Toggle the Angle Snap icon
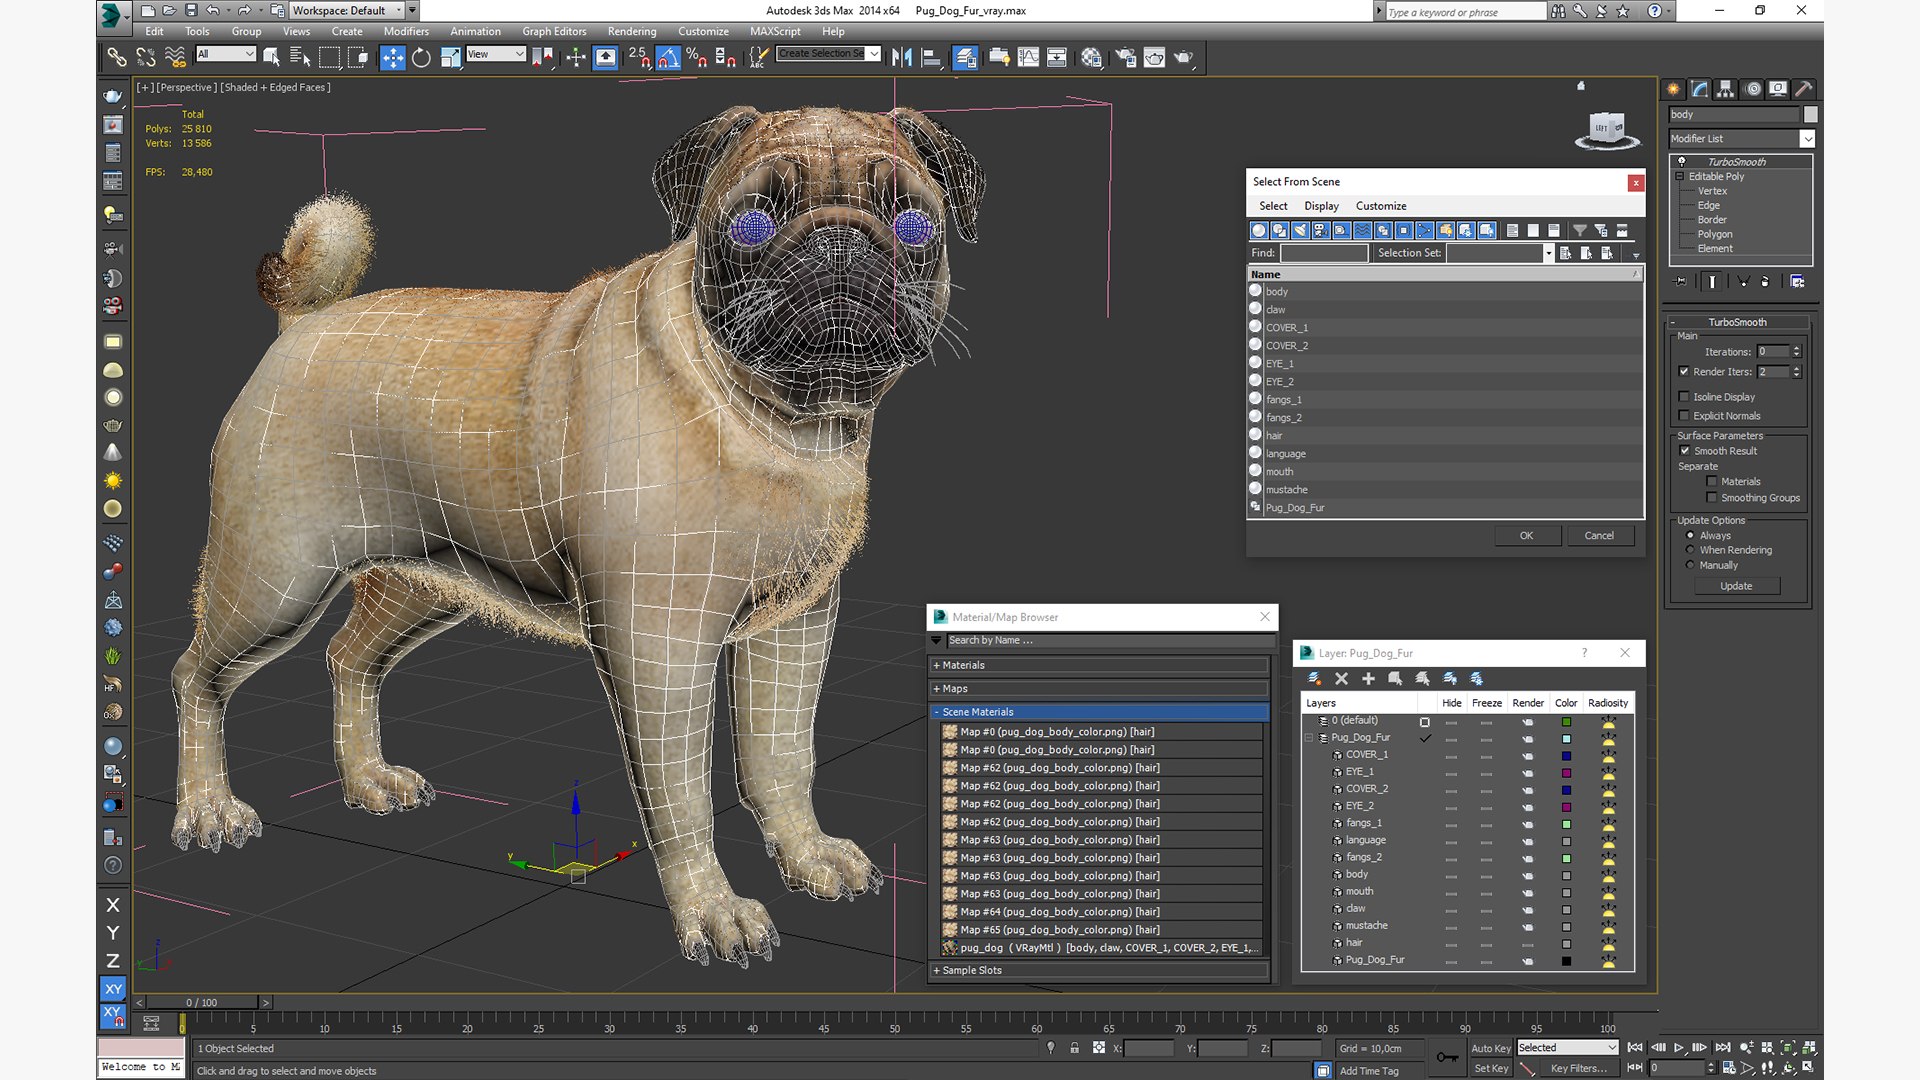1920x1080 pixels. (668, 58)
